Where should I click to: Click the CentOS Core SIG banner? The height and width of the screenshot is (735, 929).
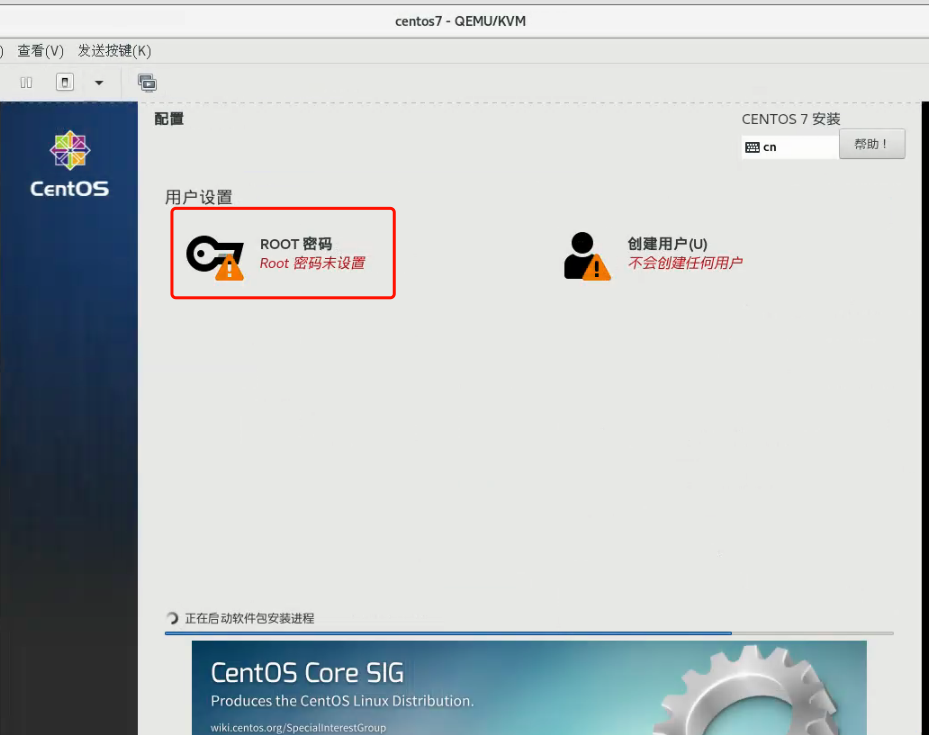pyautogui.click(x=528, y=688)
